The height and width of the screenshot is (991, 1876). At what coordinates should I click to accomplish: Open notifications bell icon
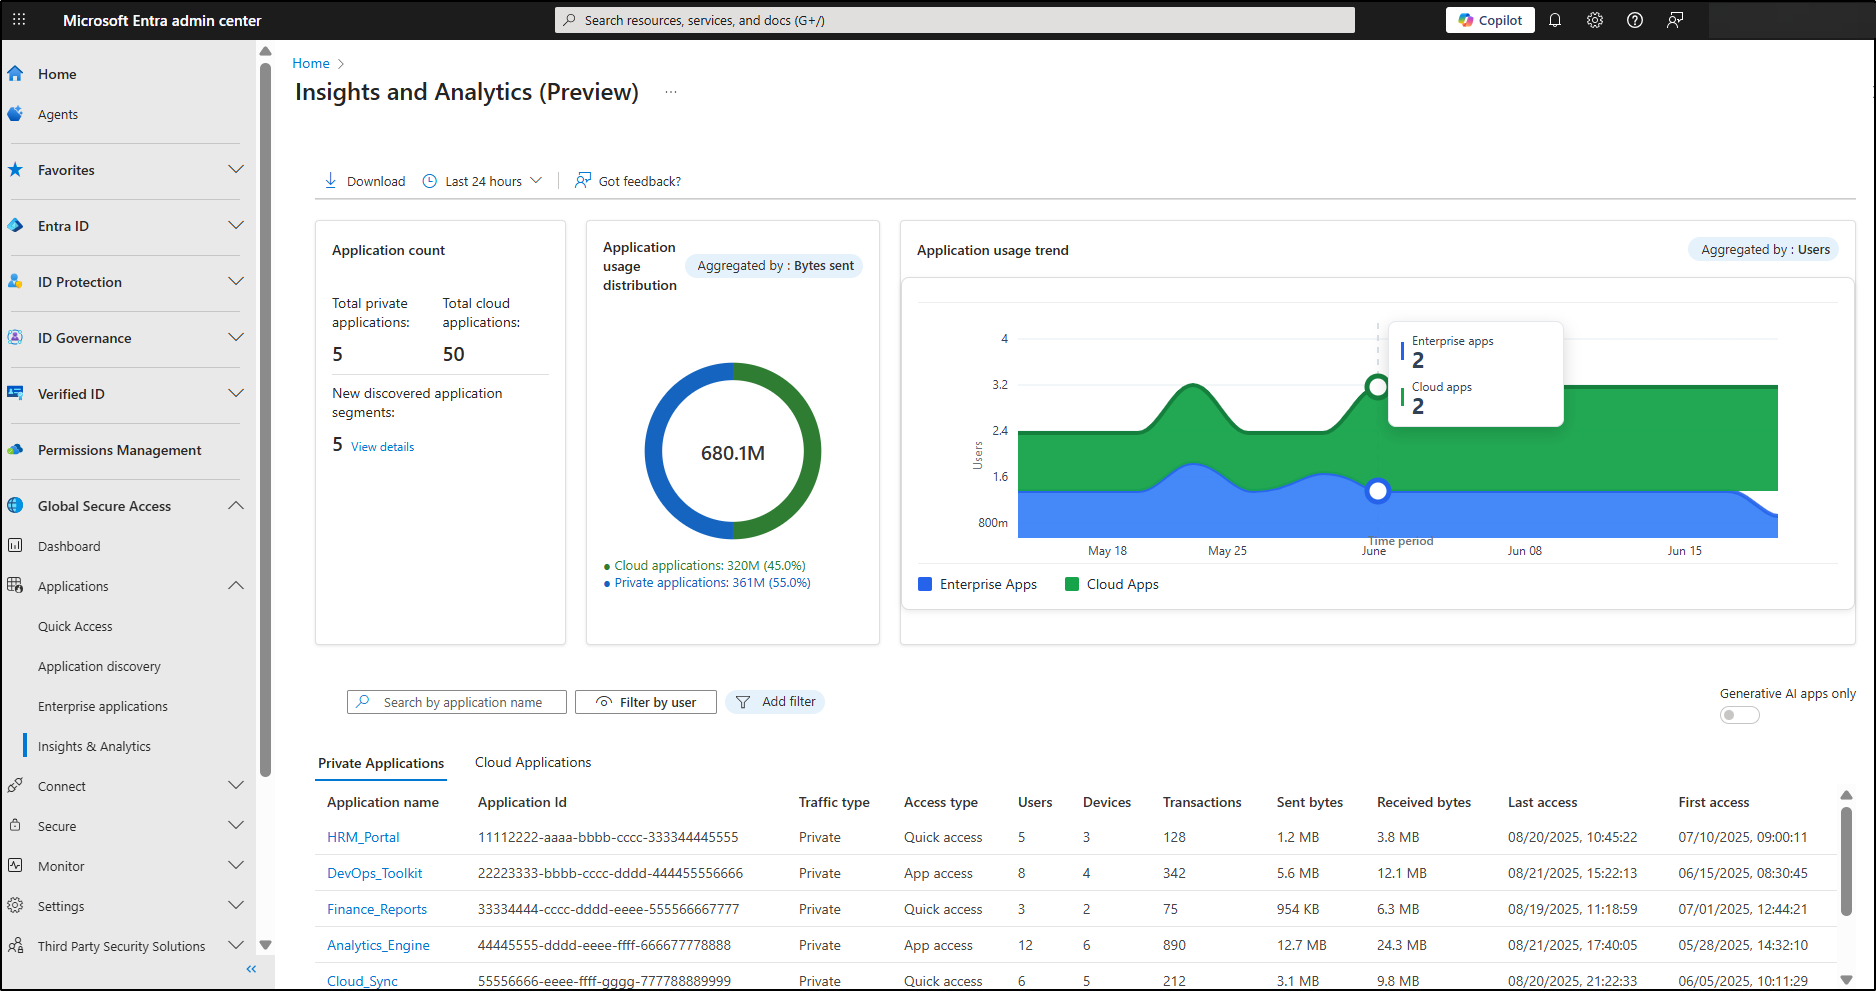pos(1555,20)
